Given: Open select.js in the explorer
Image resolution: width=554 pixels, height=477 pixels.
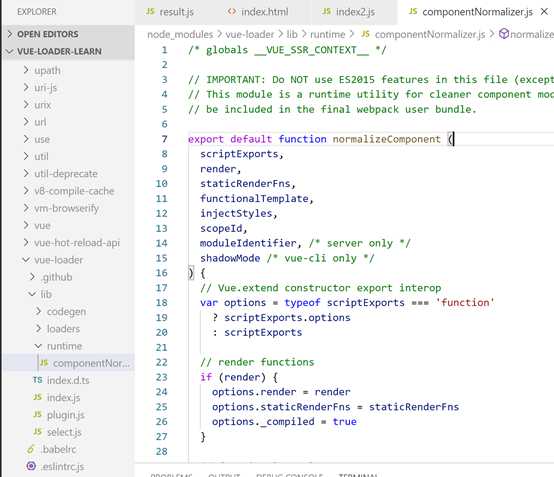Looking at the screenshot, I should click(x=64, y=432).
